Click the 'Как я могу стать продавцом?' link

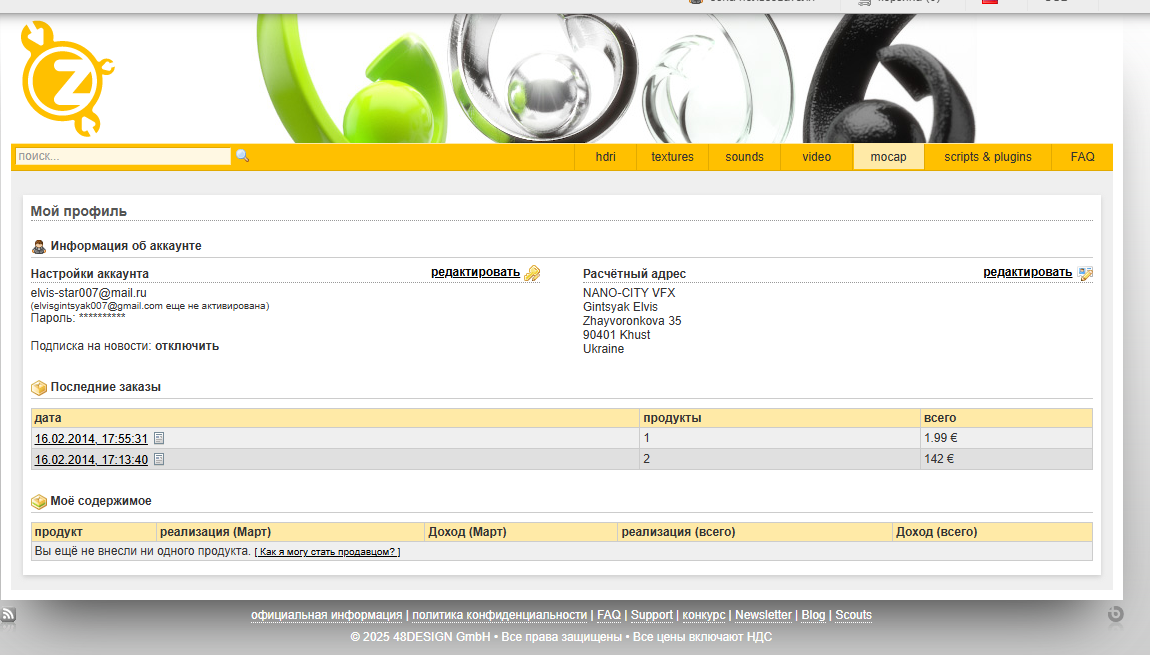(x=327, y=552)
